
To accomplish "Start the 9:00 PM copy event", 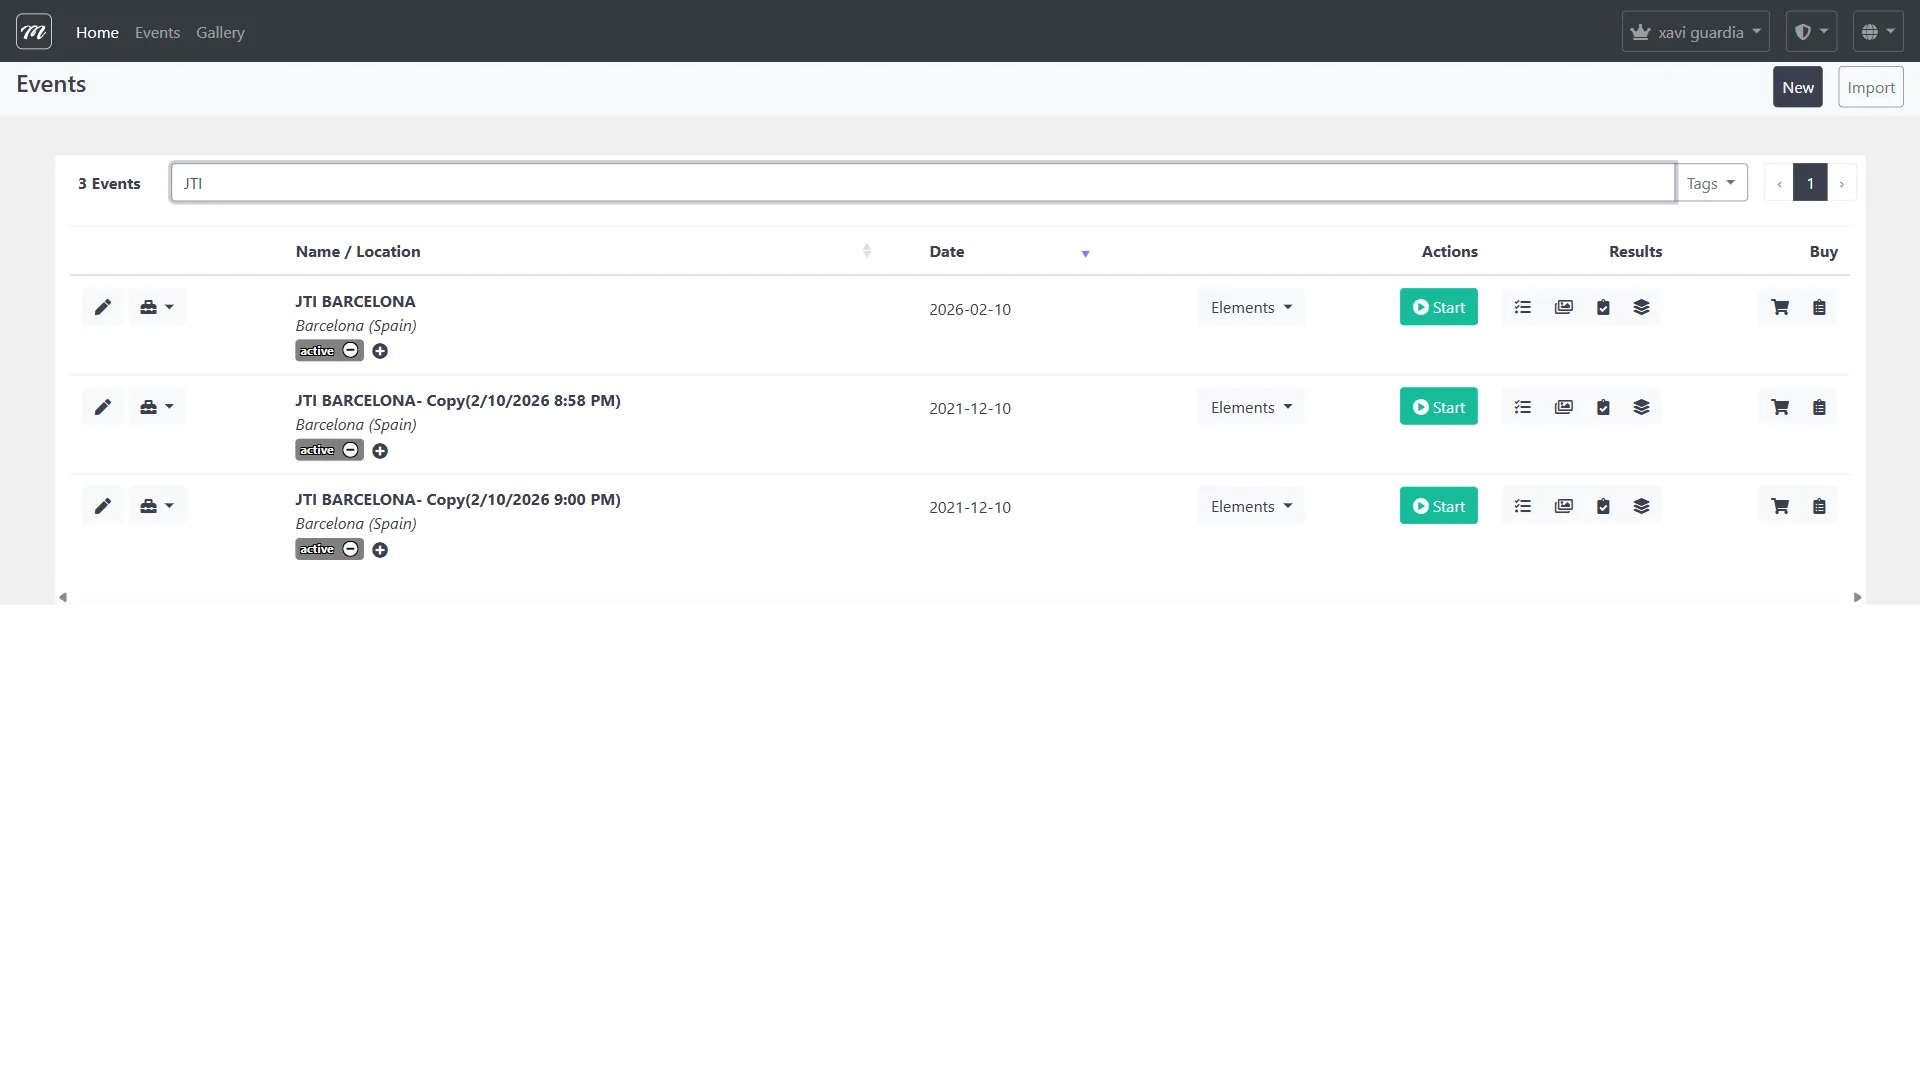I will click(1438, 506).
